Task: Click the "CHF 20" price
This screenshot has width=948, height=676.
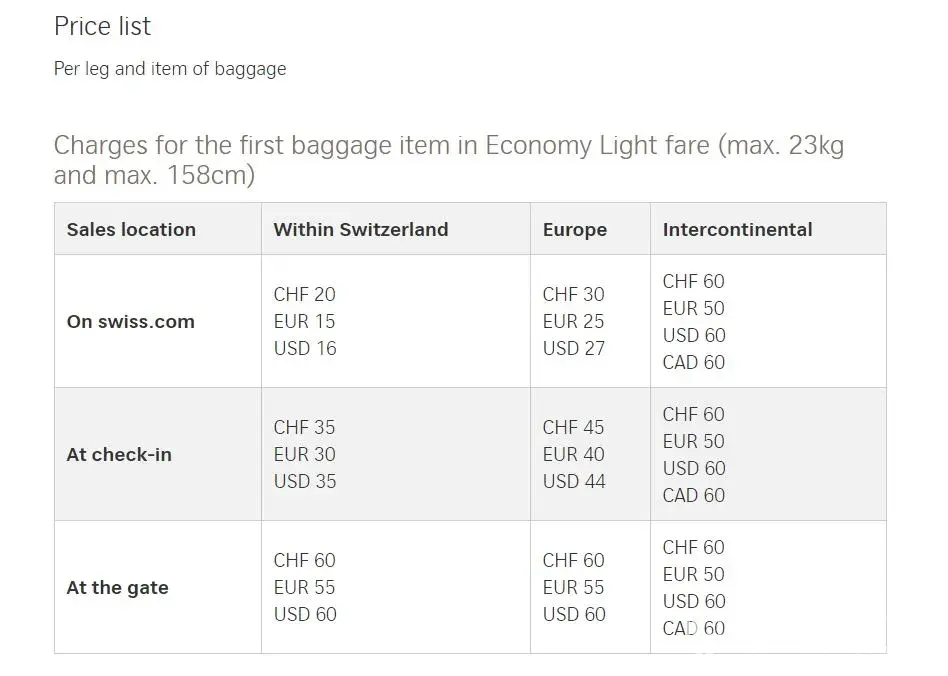Action: [x=304, y=295]
